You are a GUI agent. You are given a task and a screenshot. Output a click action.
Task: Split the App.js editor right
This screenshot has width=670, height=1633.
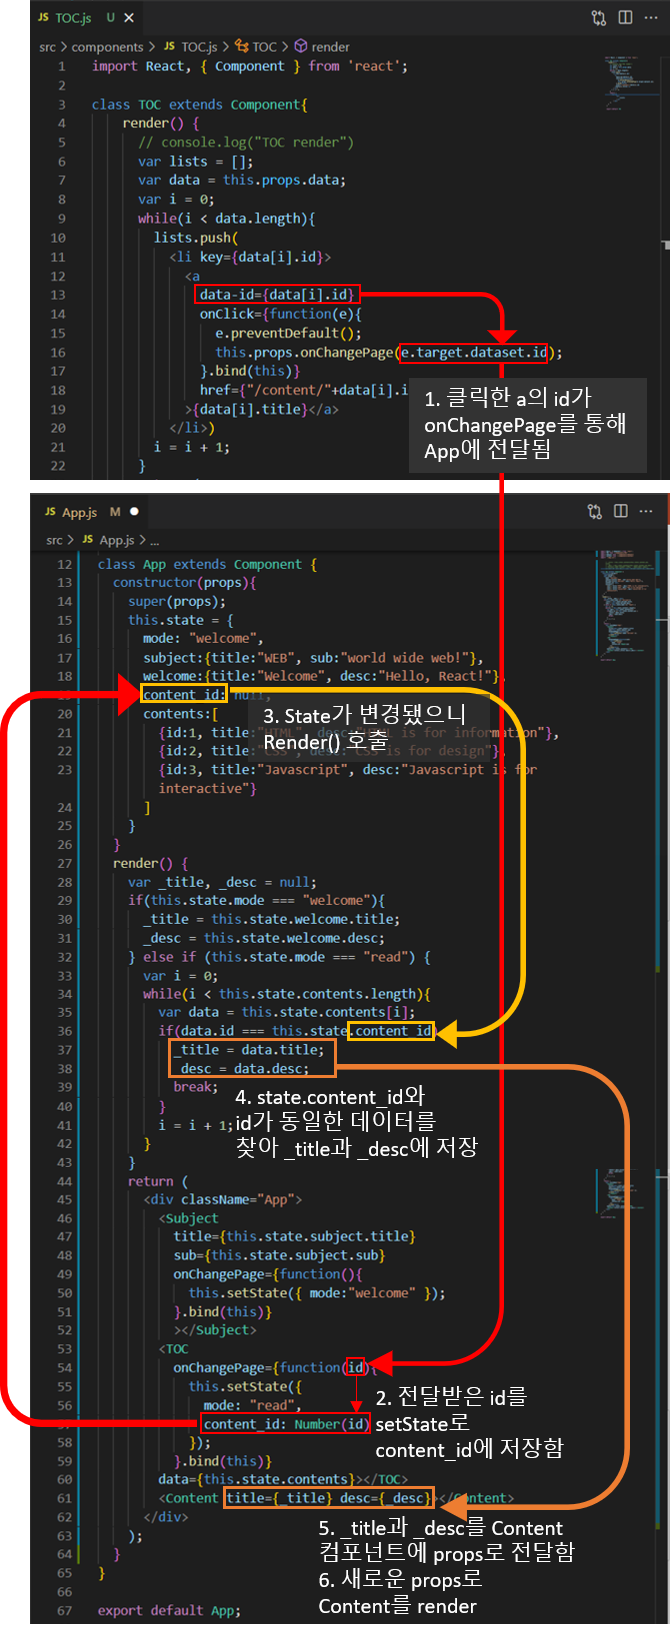621,512
